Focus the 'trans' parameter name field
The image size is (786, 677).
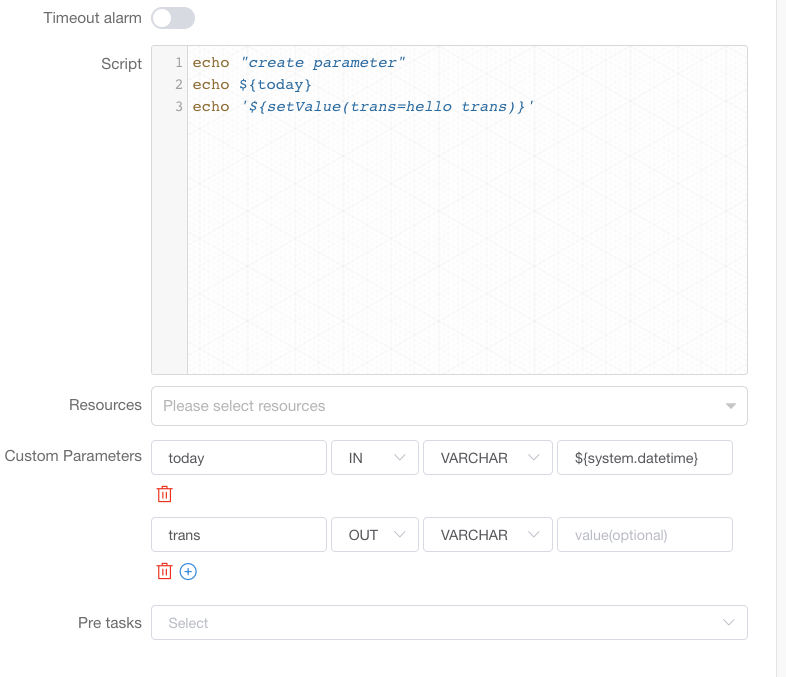point(239,535)
